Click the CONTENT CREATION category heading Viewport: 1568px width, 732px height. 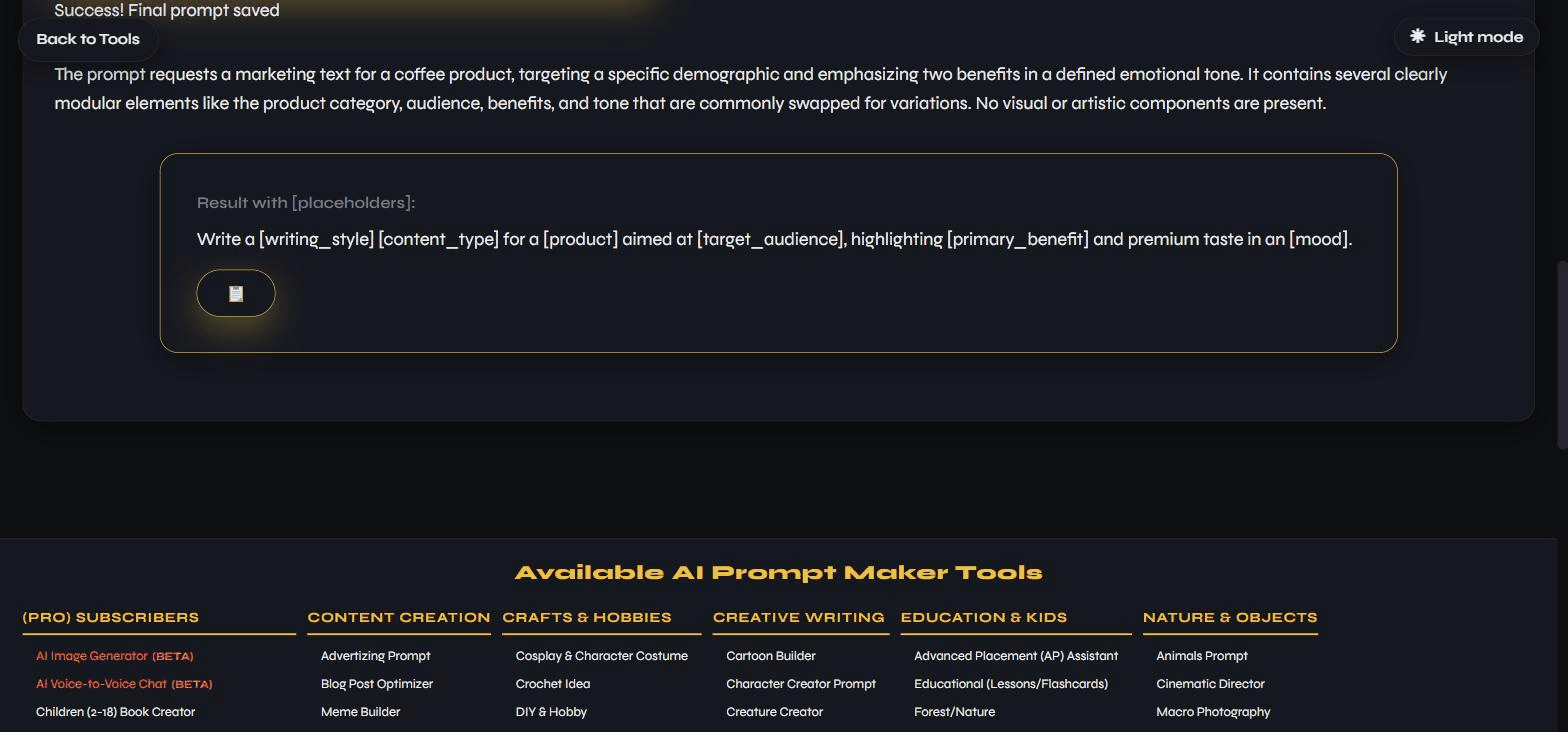point(399,617)
